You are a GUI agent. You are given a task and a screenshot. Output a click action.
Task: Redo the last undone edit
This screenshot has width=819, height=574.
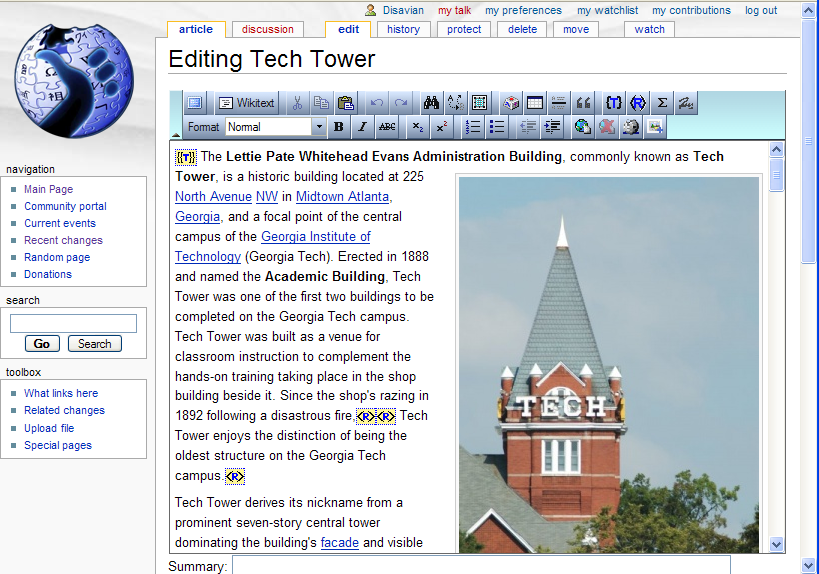(x=401, y=103)
